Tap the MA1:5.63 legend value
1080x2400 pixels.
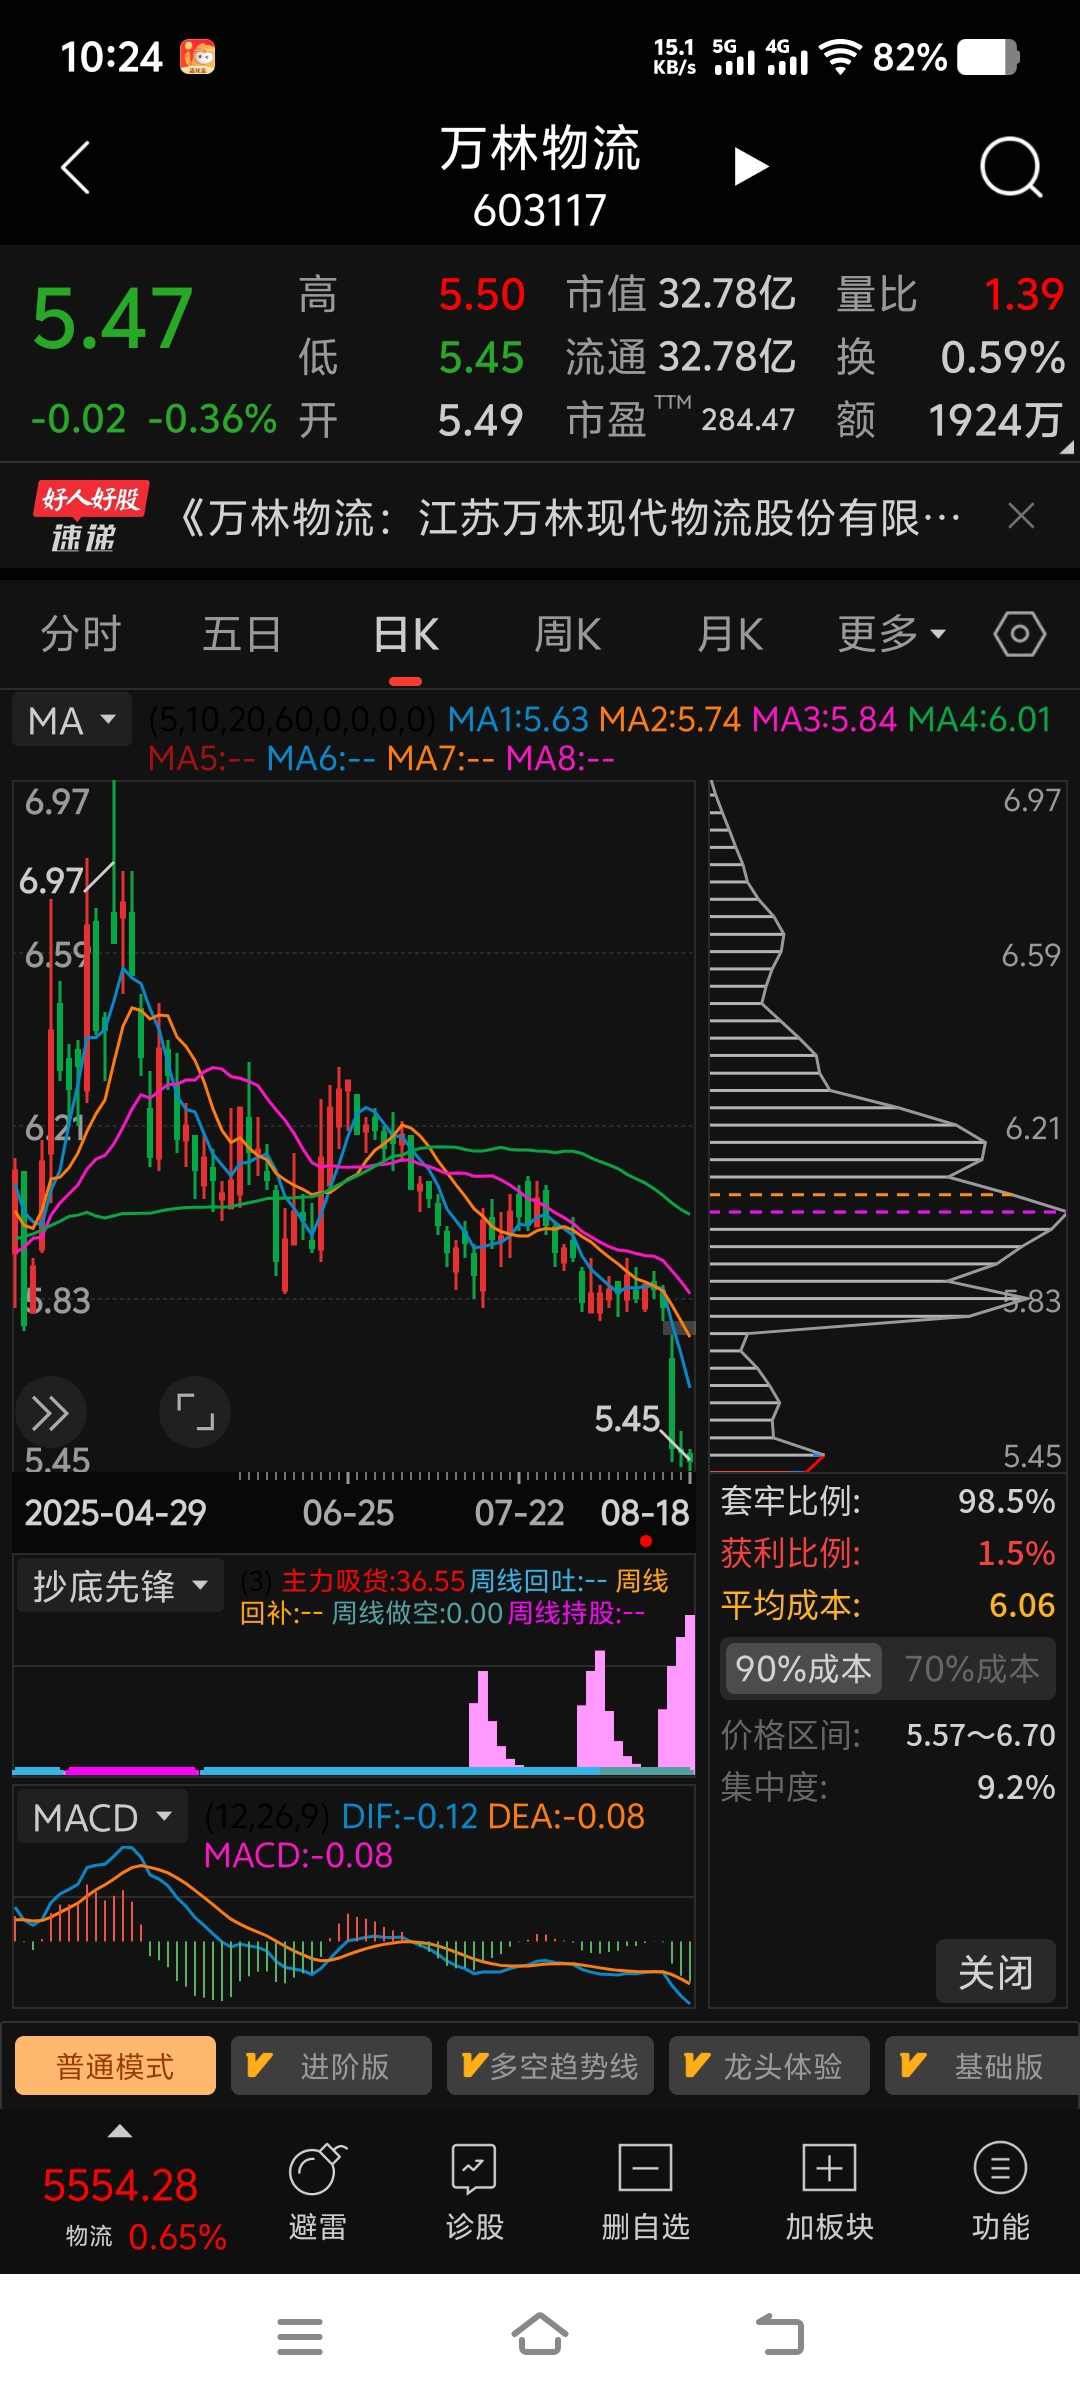pos(518,719)
